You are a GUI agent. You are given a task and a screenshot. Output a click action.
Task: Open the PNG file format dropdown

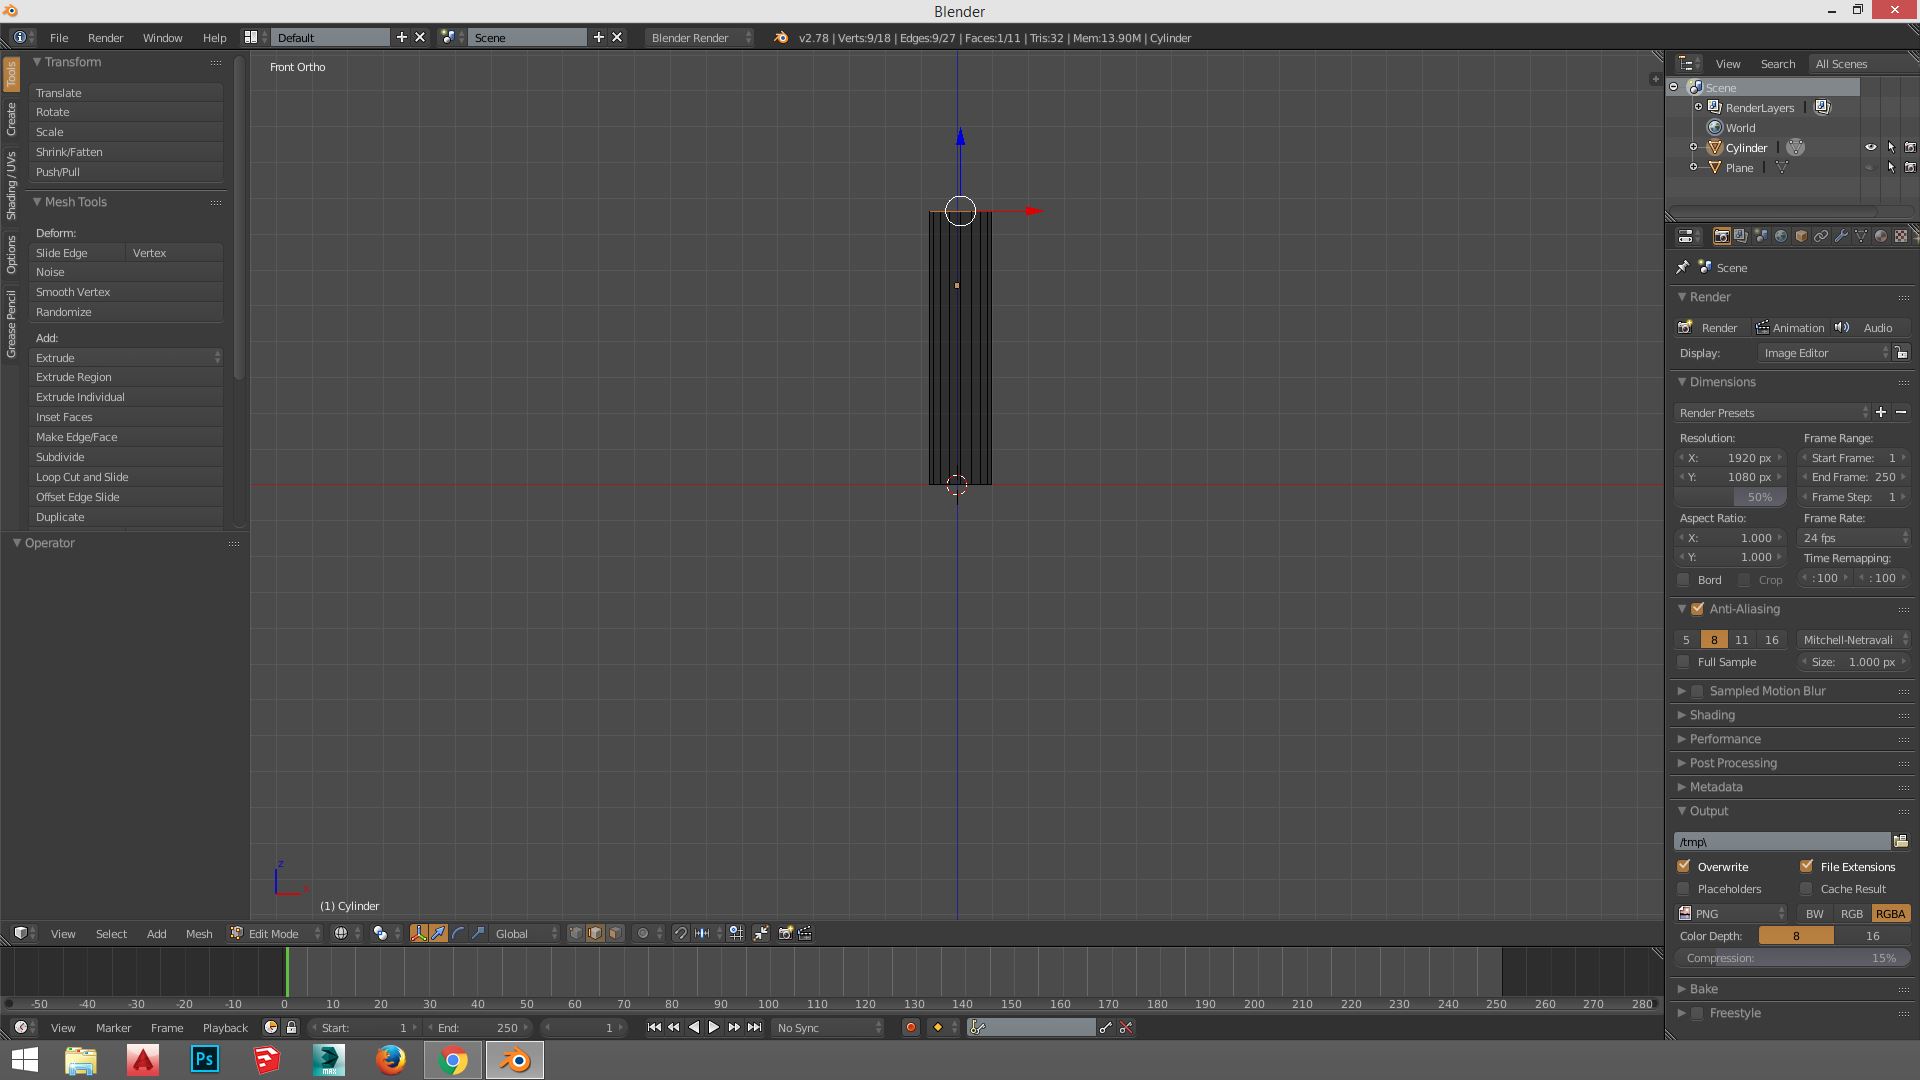(x=1732, y=913)
